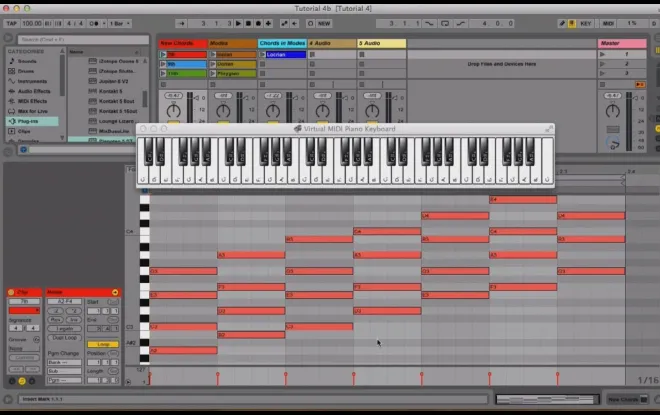Launch the 11th clip
Screen dimensions: 660x415
(163, 74)
